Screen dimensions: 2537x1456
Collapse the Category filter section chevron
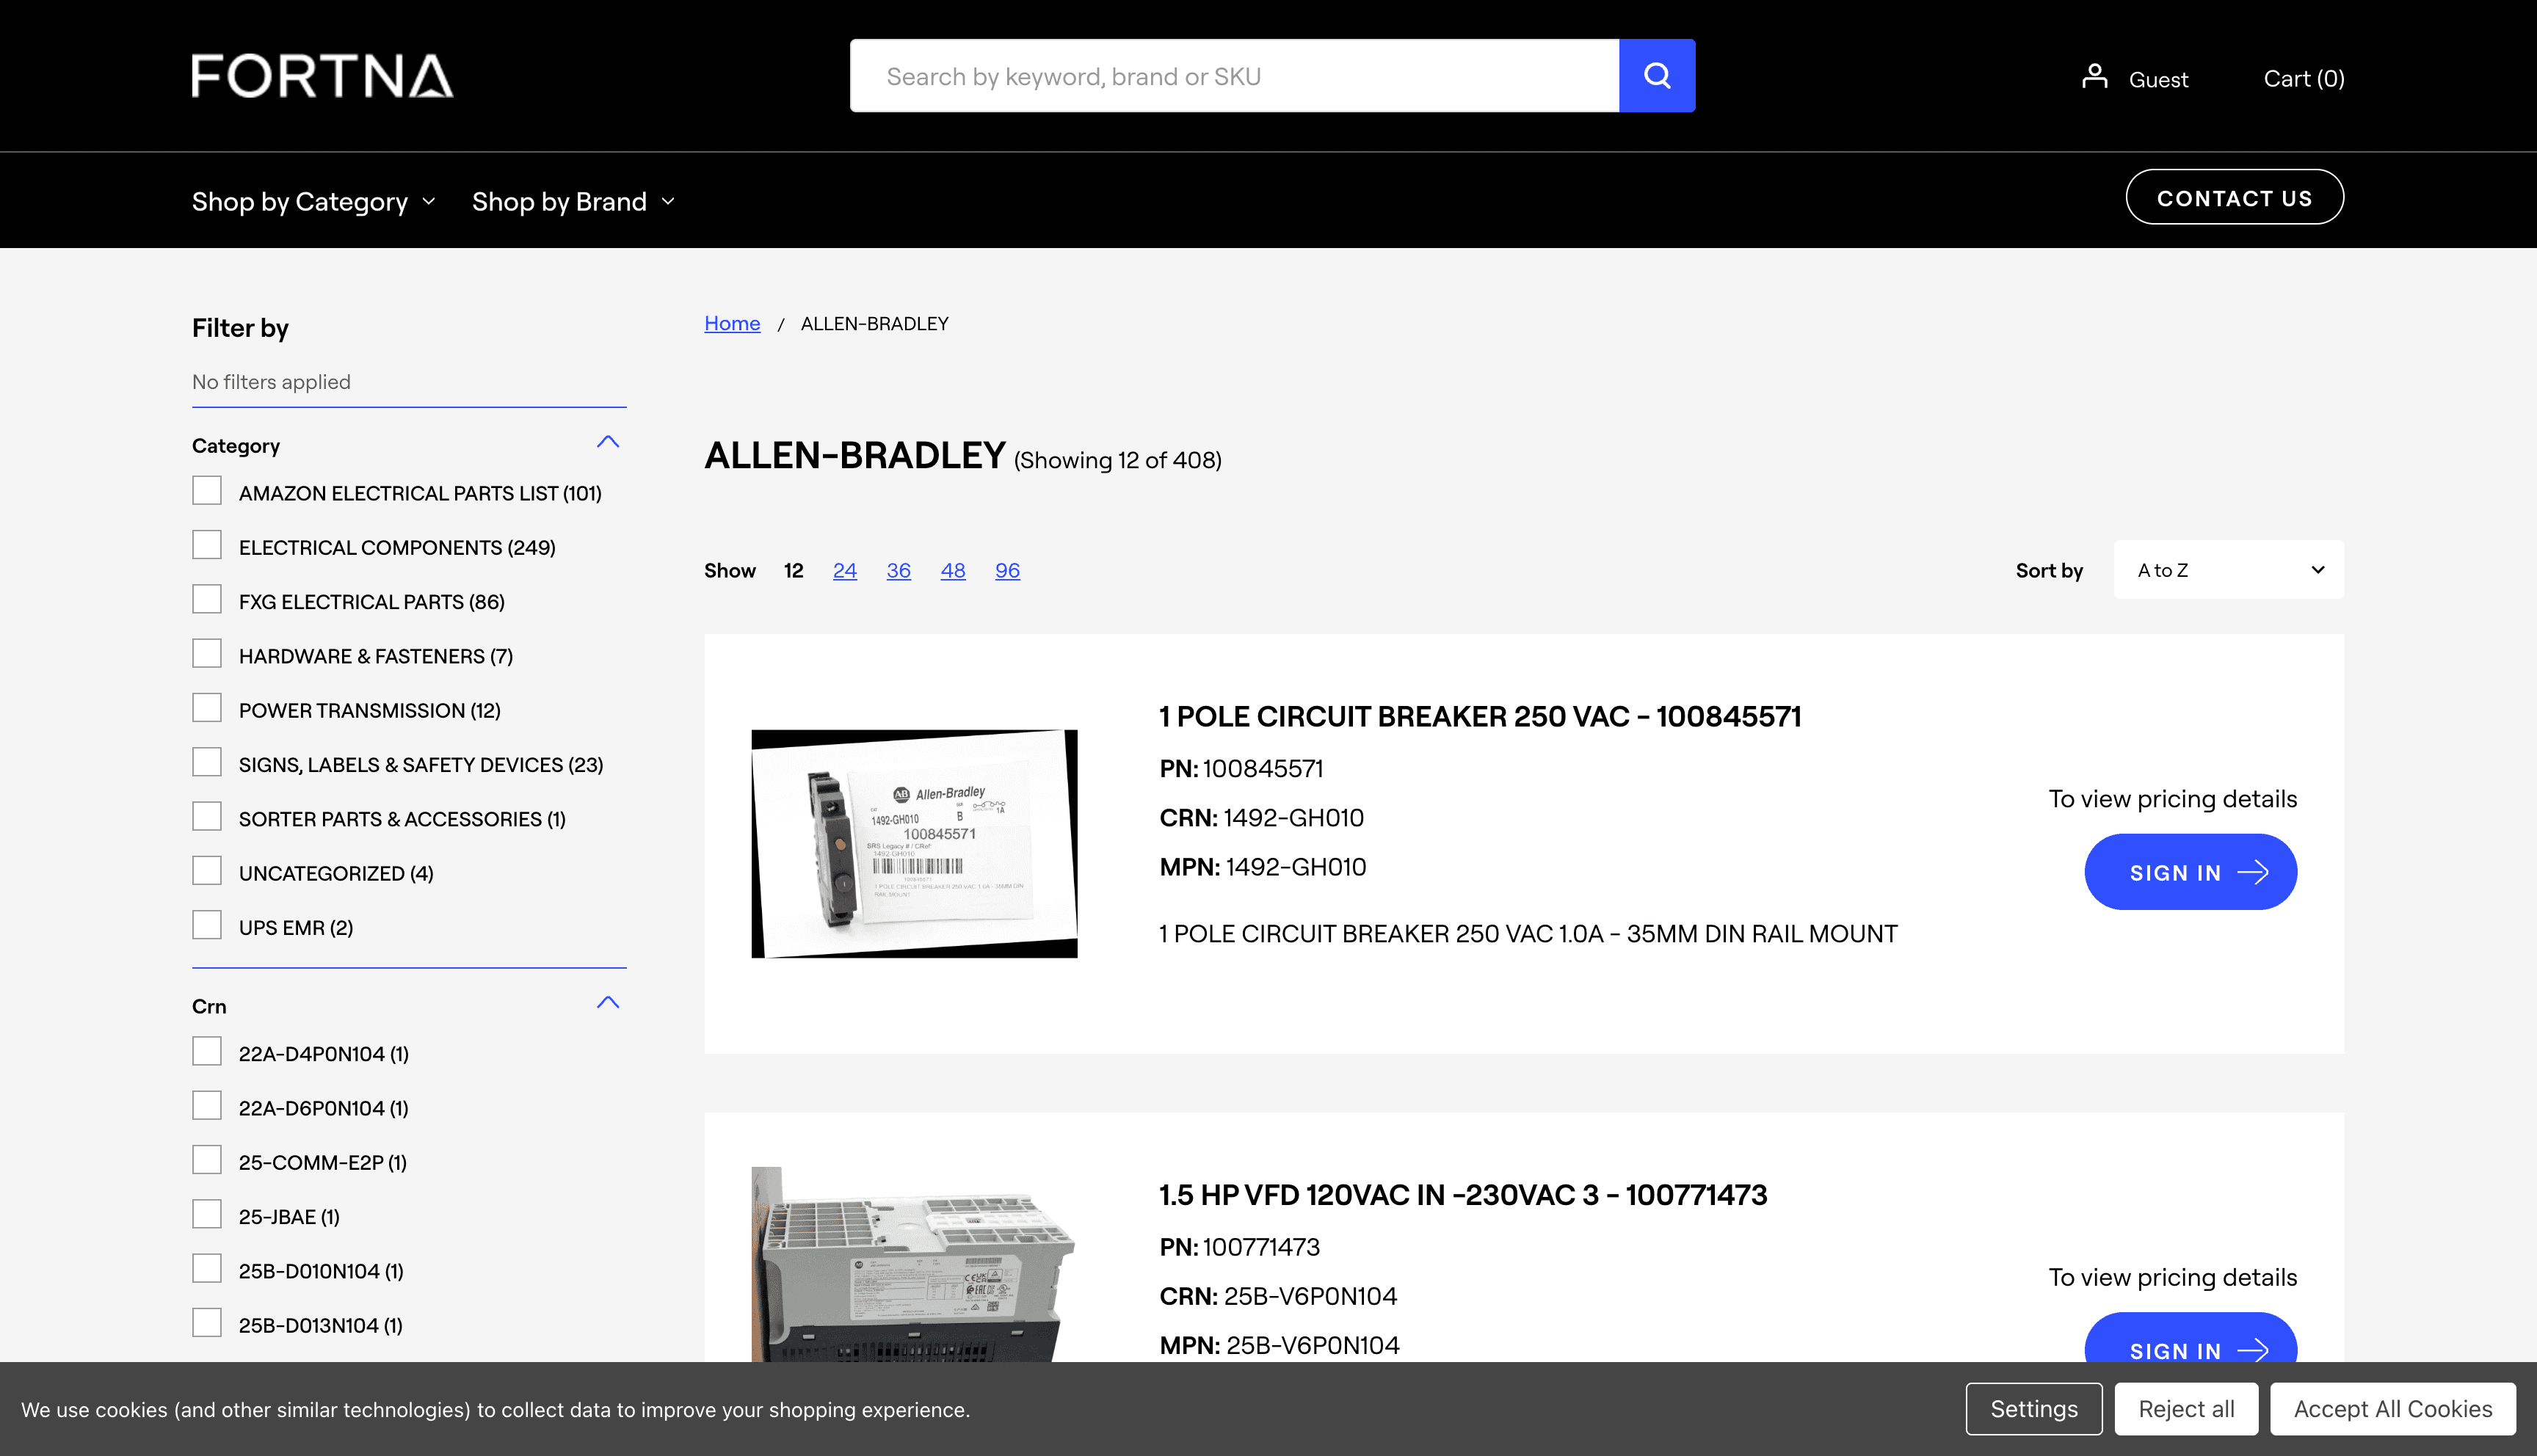(609, 442)
